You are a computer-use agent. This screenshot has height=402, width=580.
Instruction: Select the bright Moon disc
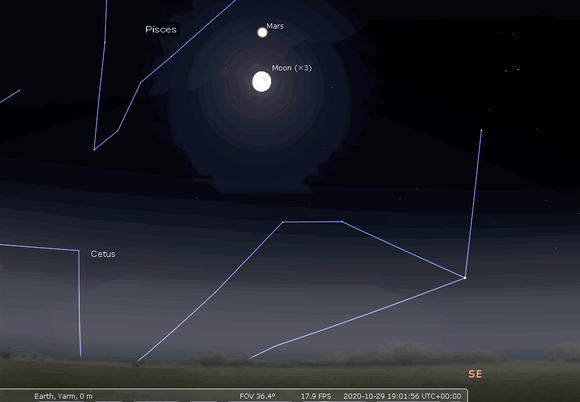[262, 81]
